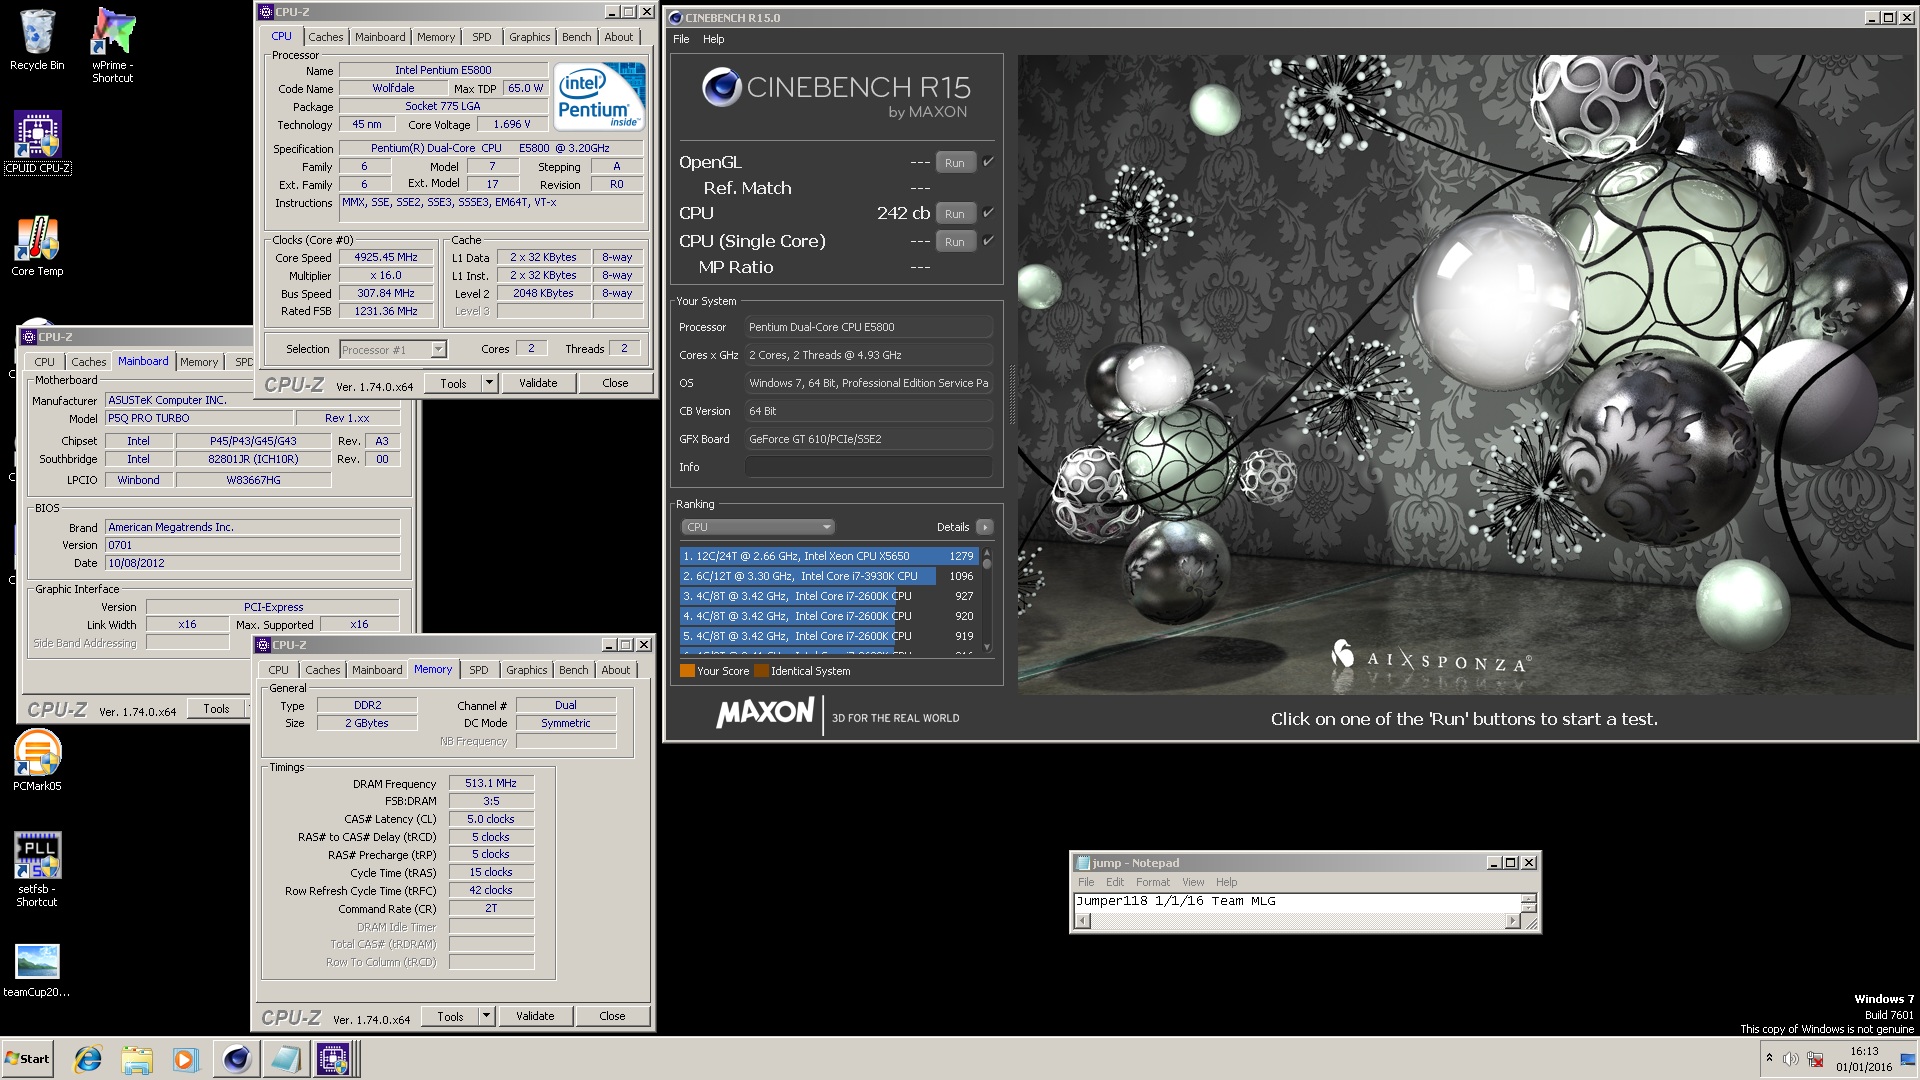Click the Notepad title bar icon
The height and width of the screenshot is (1080, 1920).
pos(1082,863)
